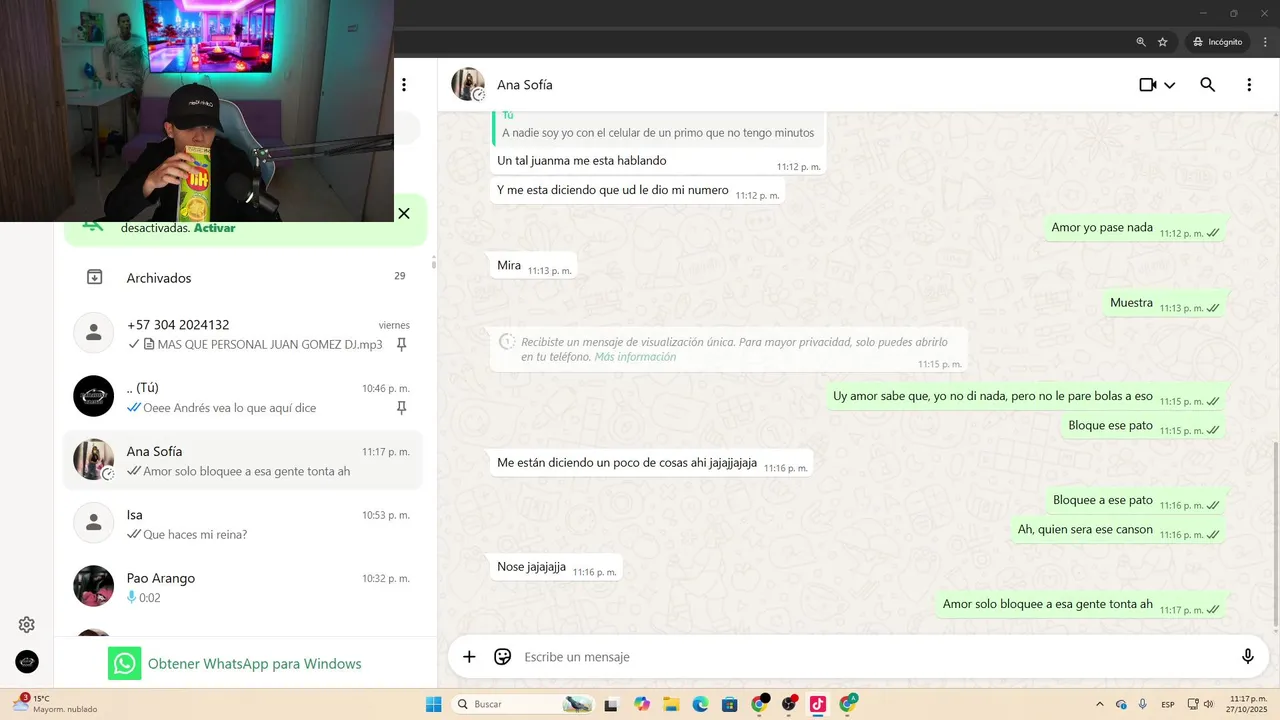Open the weather widget 15°C
The image size is (1280, 720).
[x=54, y=704]
